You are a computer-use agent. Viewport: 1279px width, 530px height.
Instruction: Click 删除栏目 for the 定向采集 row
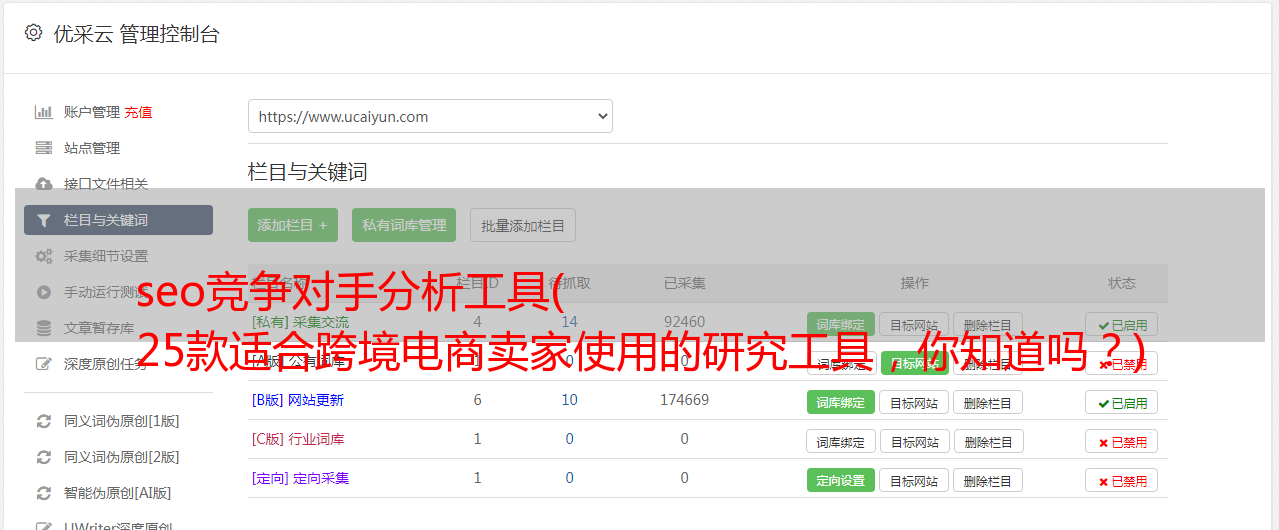click(x=988, y=480)
